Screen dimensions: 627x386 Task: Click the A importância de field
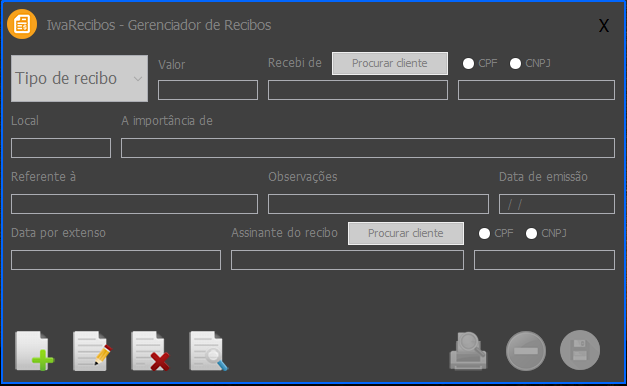click(368, 148)
